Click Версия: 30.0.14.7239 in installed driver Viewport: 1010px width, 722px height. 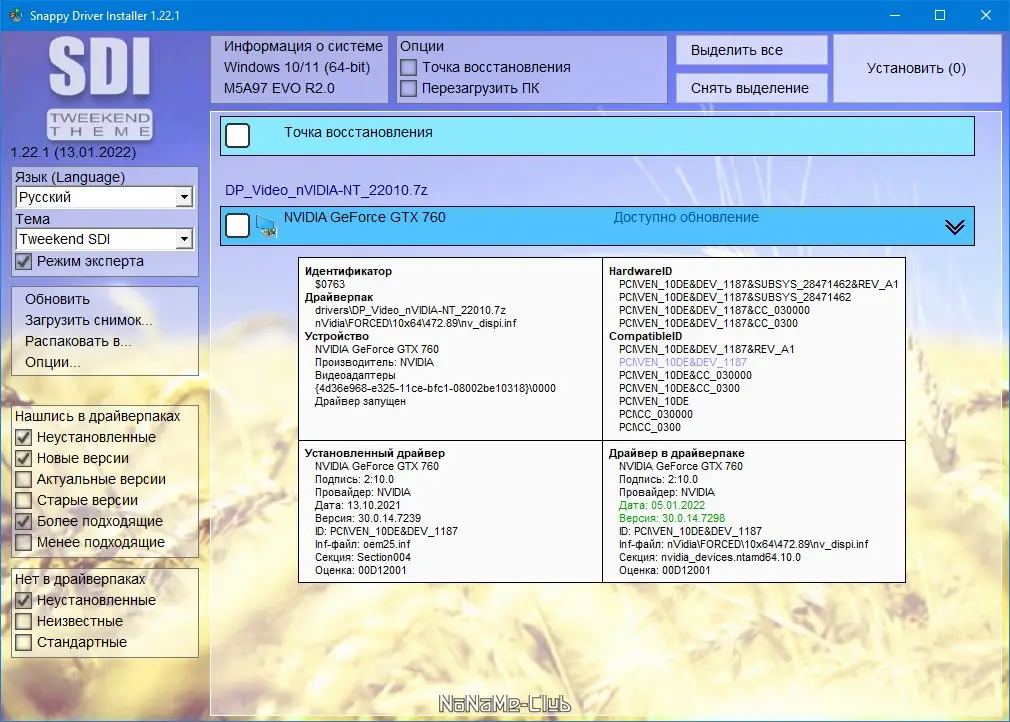(x=368, y=518)
